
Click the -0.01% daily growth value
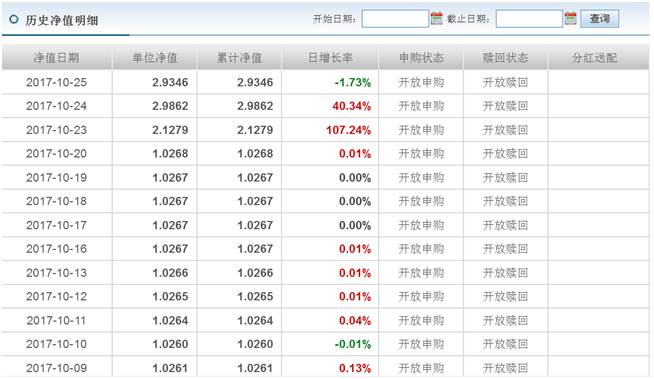tap(353, 344)
